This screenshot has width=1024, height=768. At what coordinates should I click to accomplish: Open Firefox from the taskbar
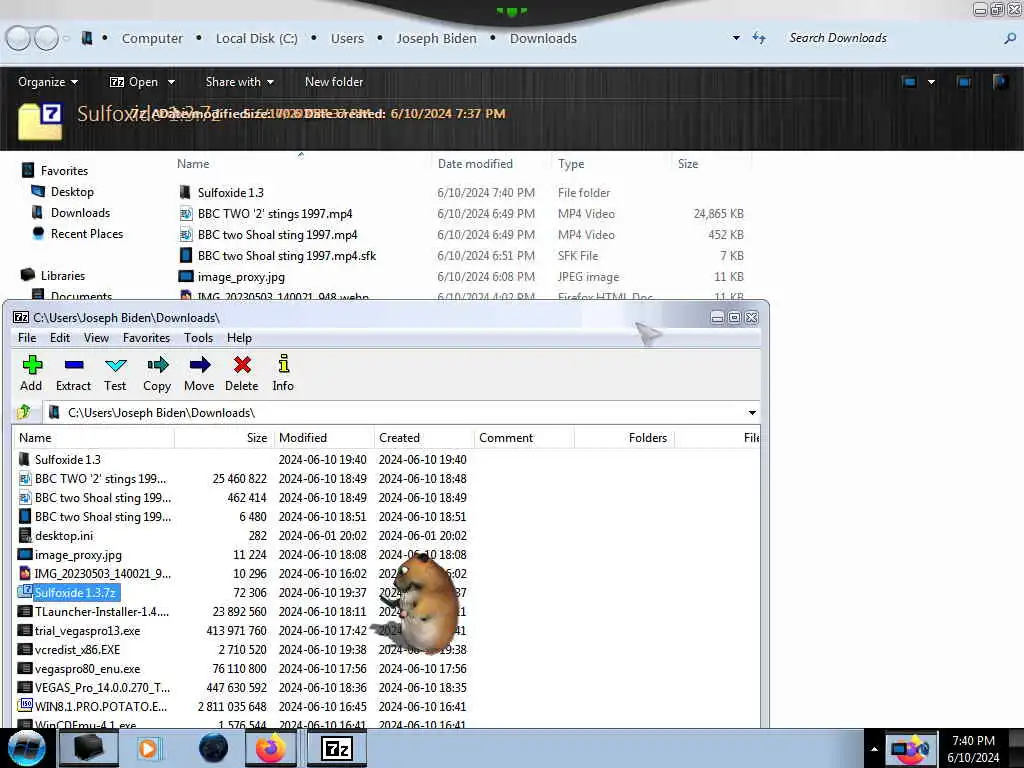(270, 748)
